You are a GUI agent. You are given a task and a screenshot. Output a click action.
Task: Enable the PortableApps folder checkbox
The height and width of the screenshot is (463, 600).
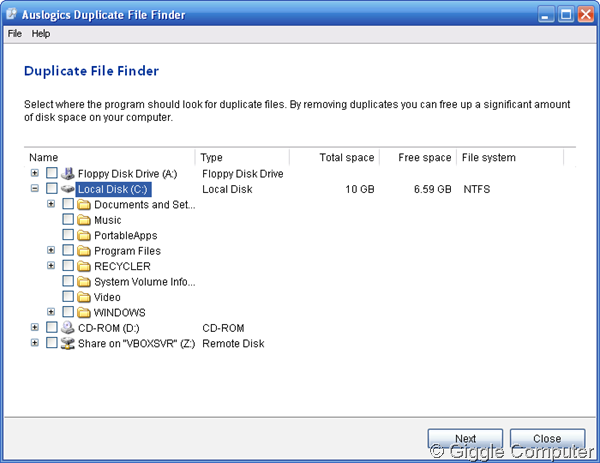(x=68, y=235)
